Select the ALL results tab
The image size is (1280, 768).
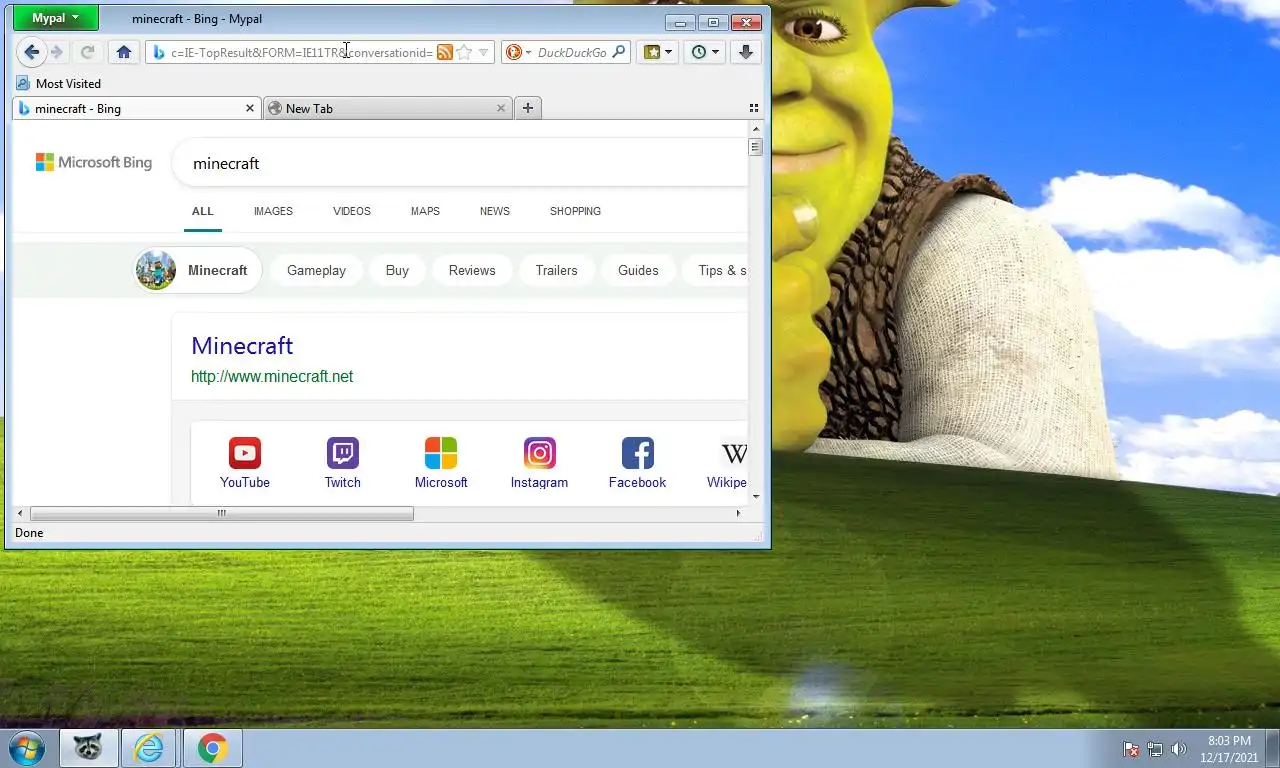pyautogui.click(x=203, y=211)
